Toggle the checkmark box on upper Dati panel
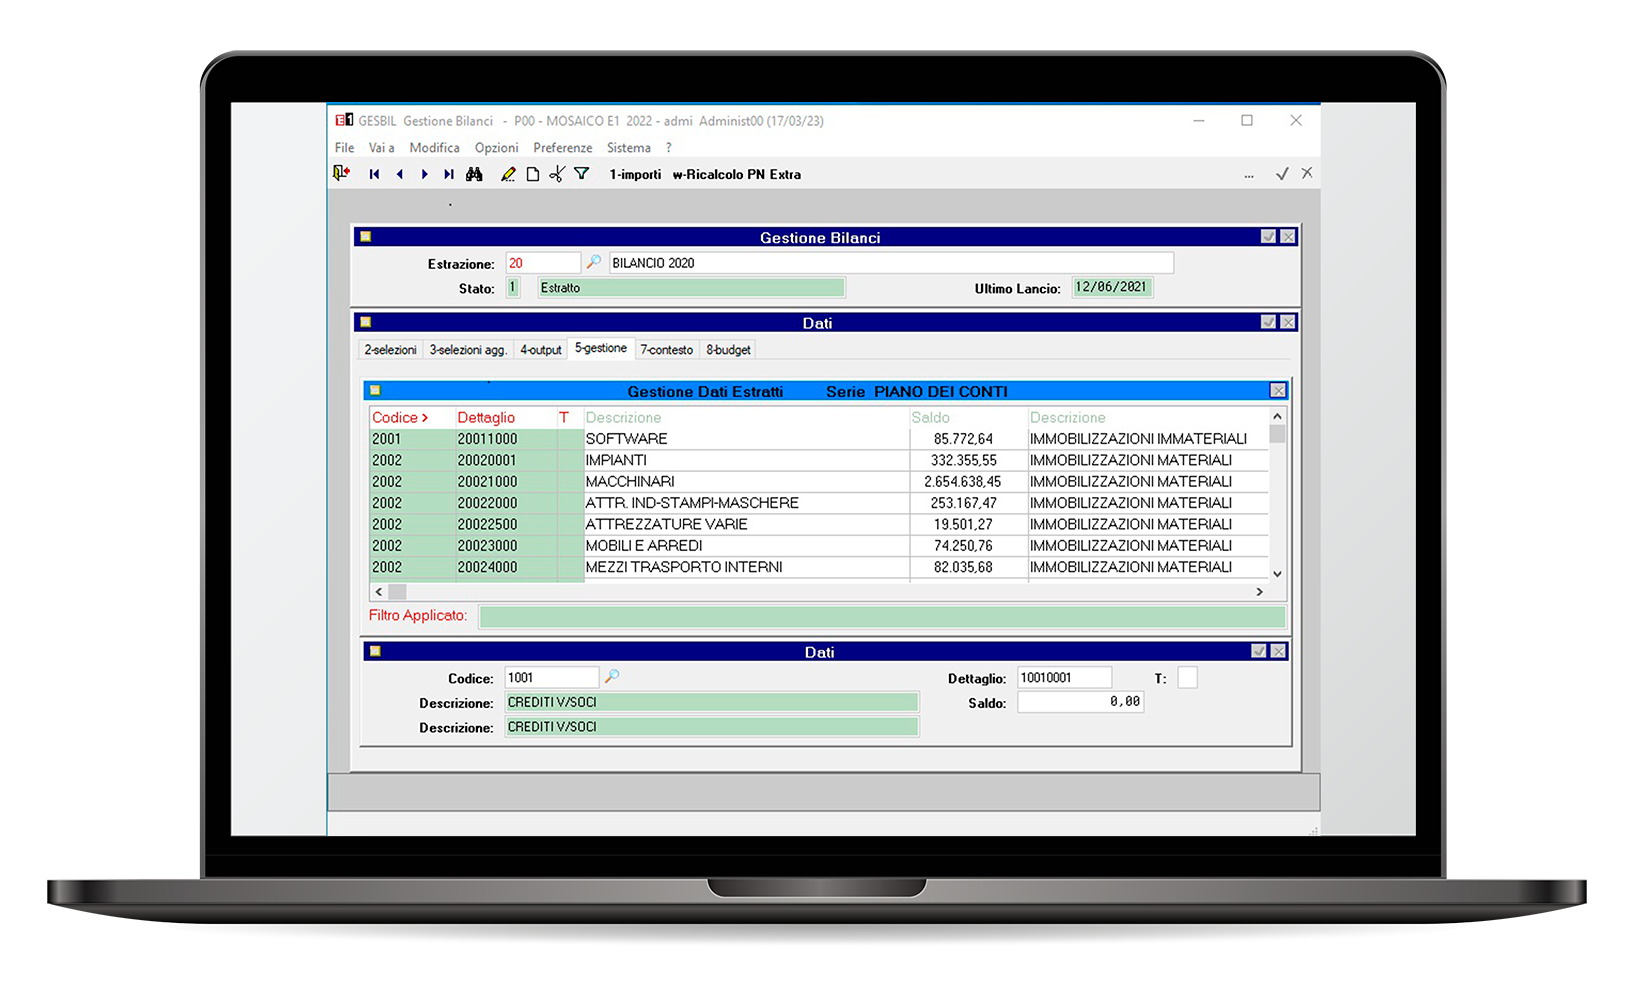Image resolution: width=1634 pixels, height=984 pixels. pos(1268,322)
